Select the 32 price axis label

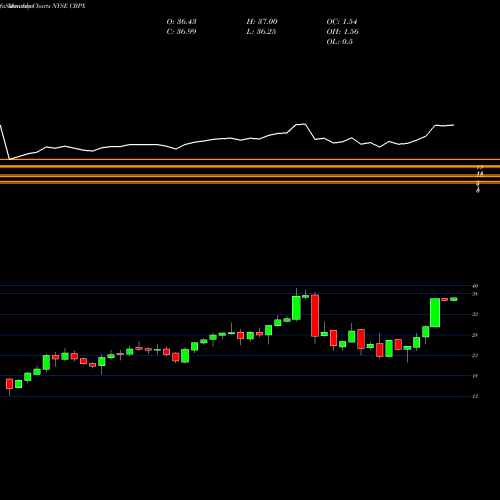tap(475, 314)
